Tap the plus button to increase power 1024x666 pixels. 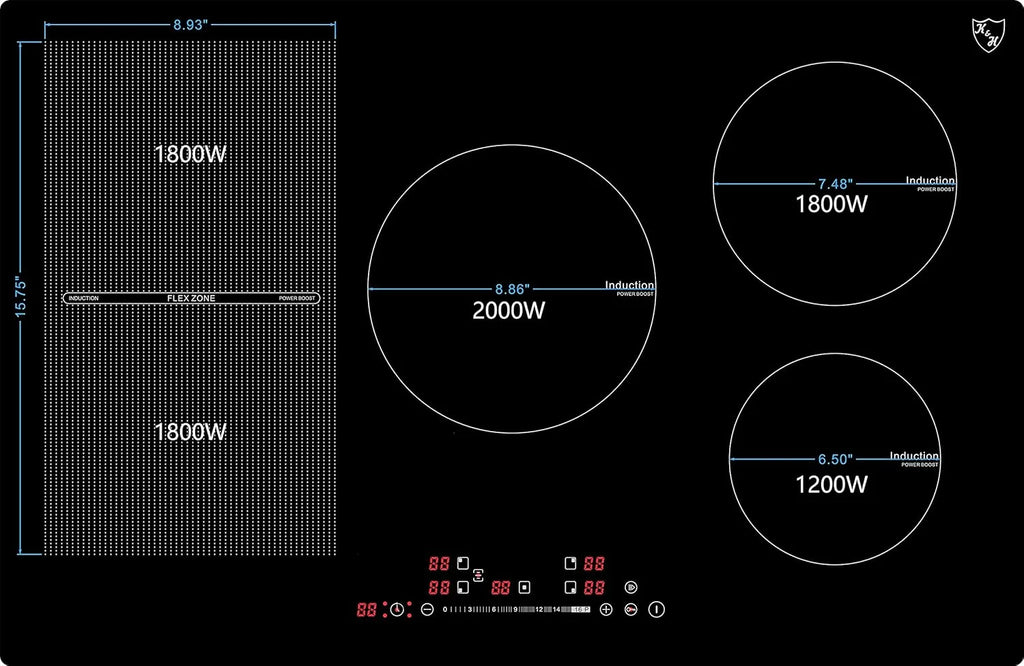[606, 609]
